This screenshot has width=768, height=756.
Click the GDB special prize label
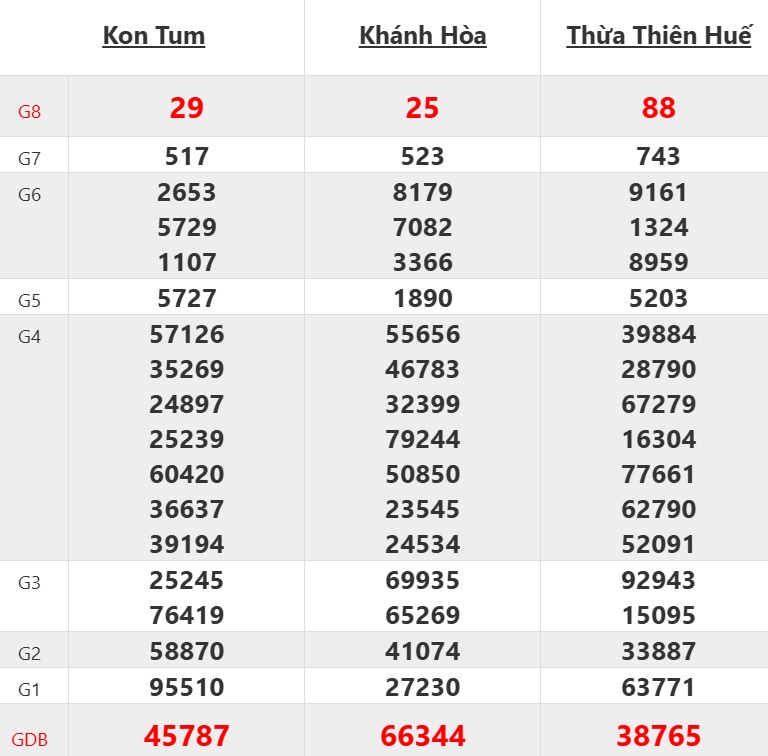(x=30, y=741)
